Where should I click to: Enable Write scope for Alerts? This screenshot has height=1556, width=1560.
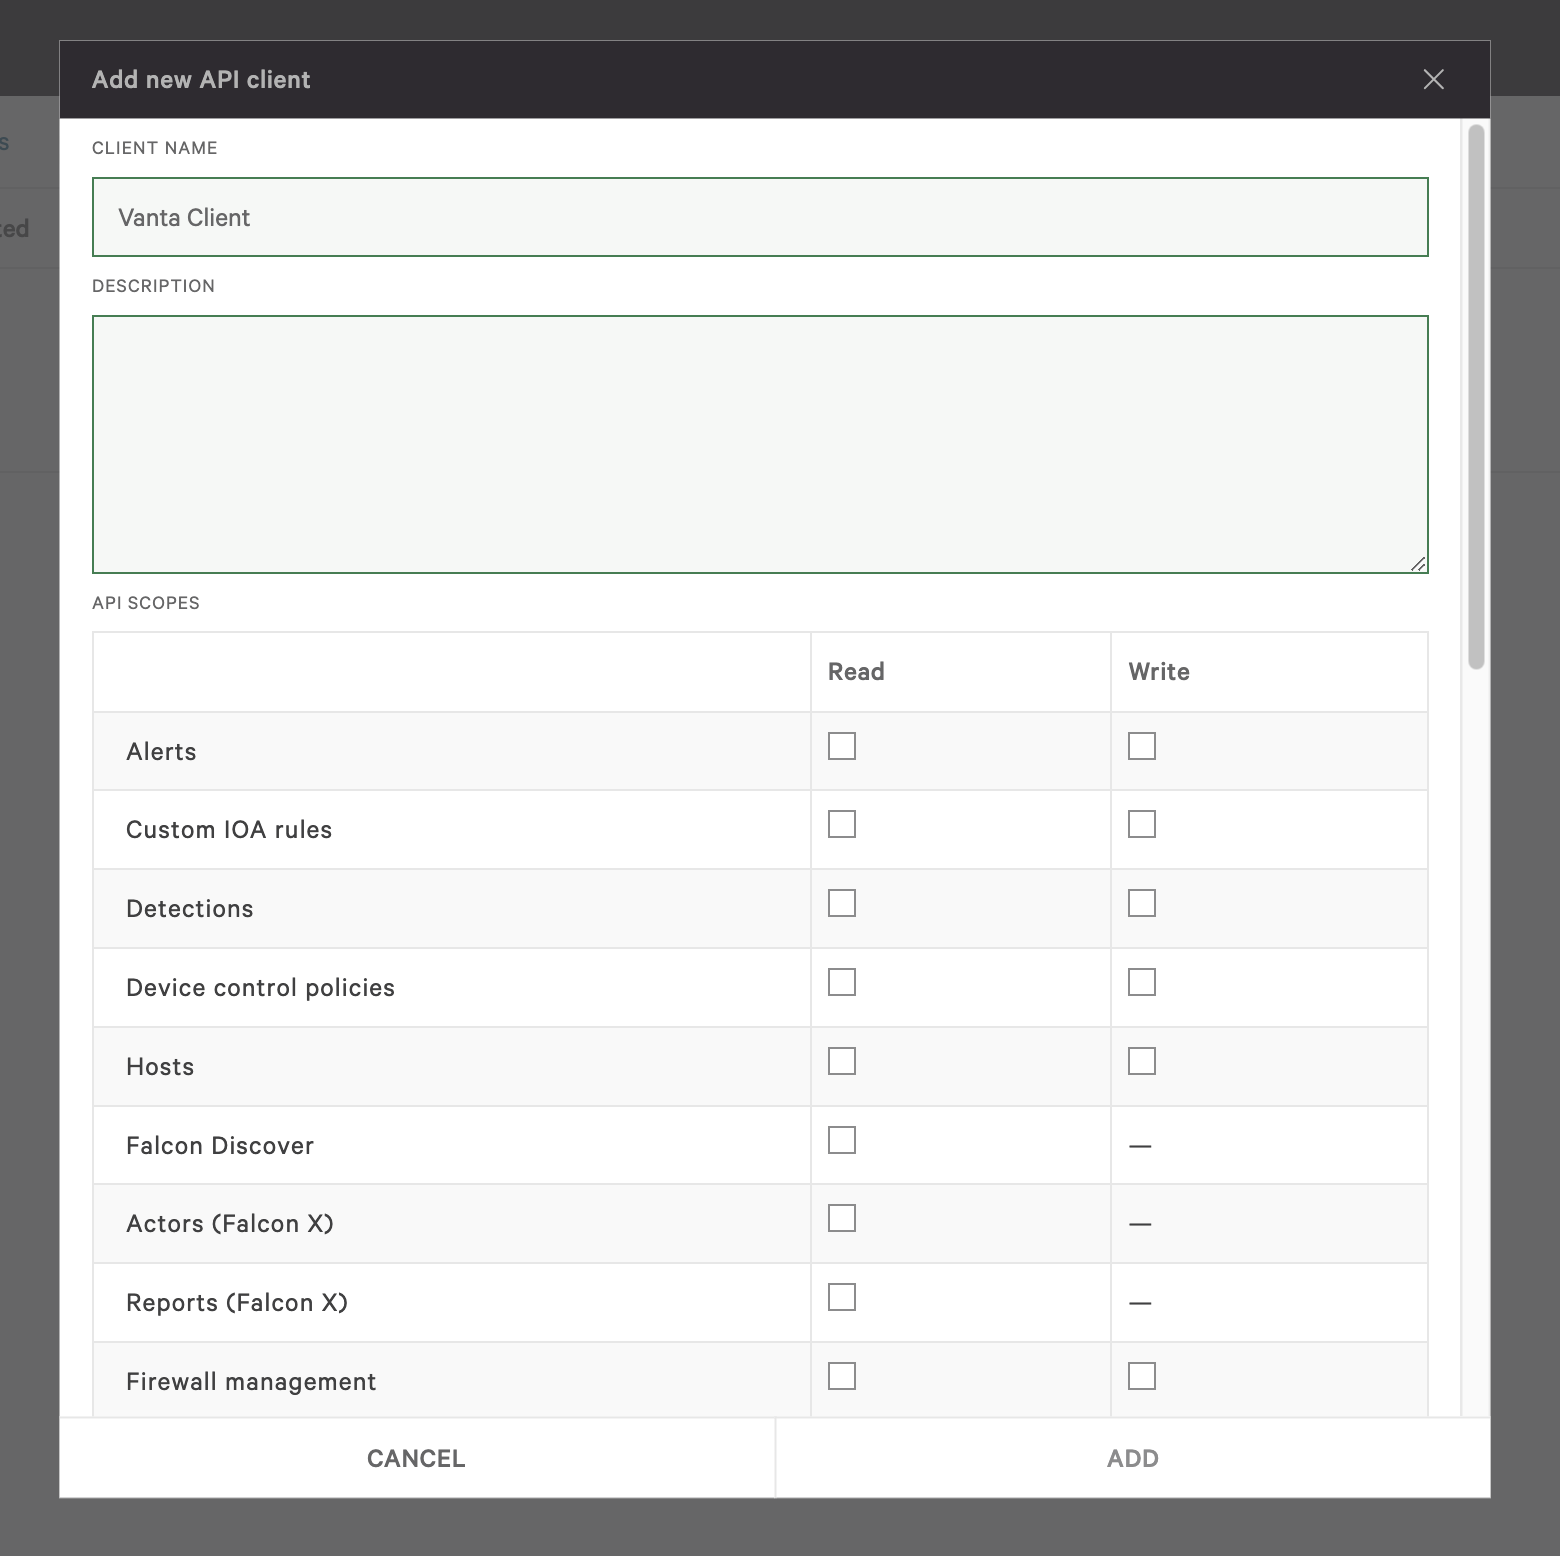point(1142,746)
